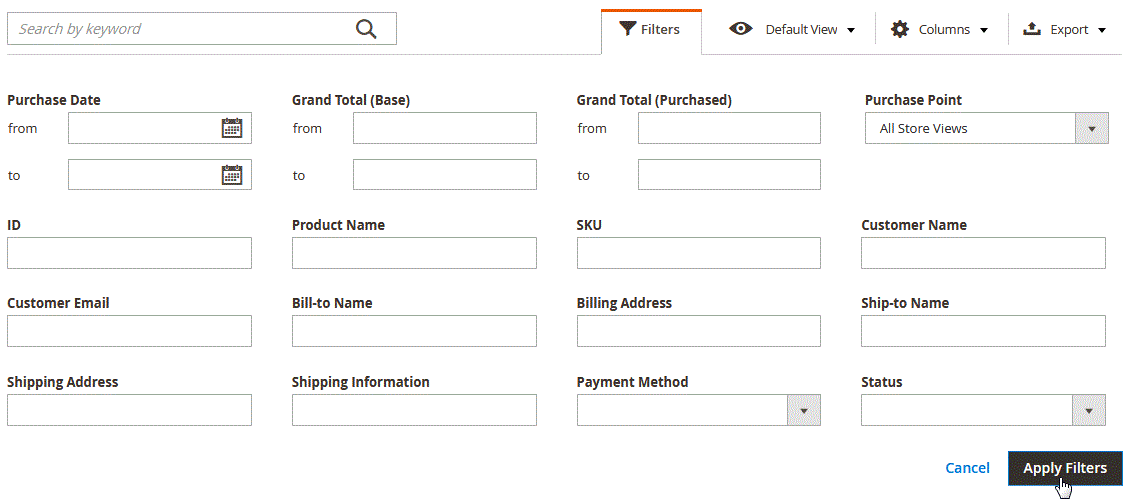Open the Export menu arrow

(1101, 30)
